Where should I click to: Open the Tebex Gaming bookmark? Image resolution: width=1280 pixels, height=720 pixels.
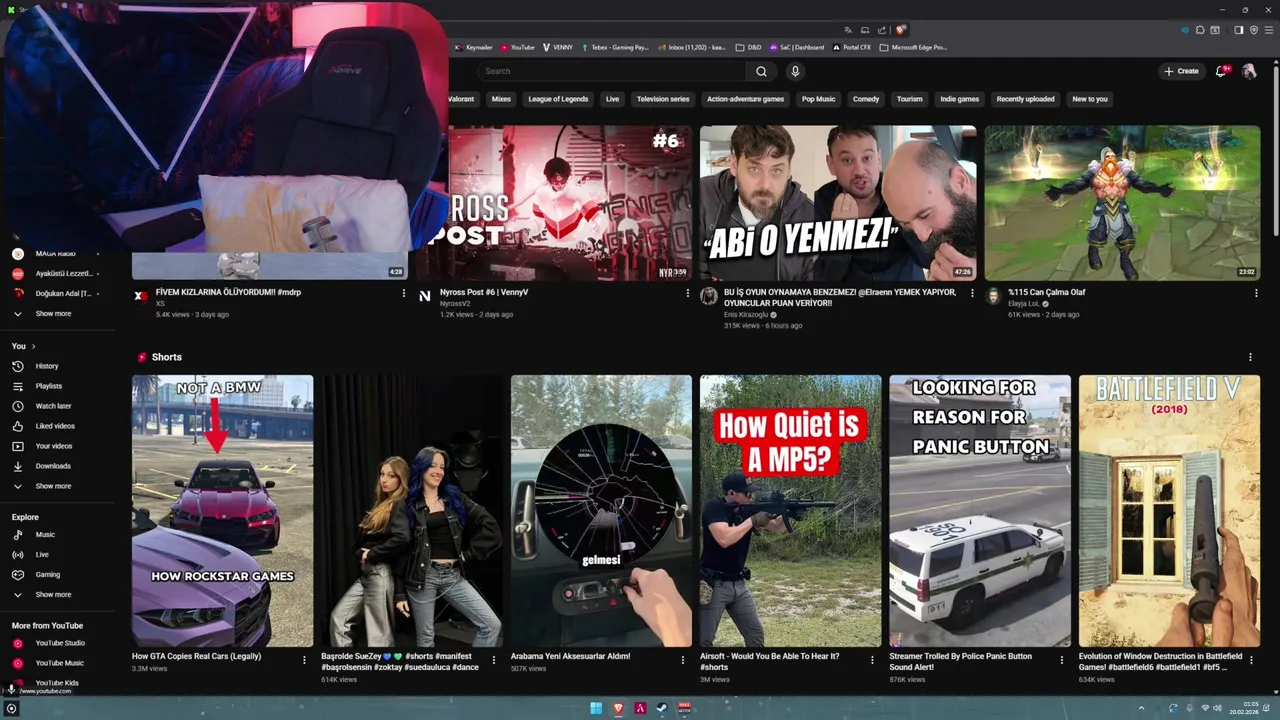click(613, 47)
